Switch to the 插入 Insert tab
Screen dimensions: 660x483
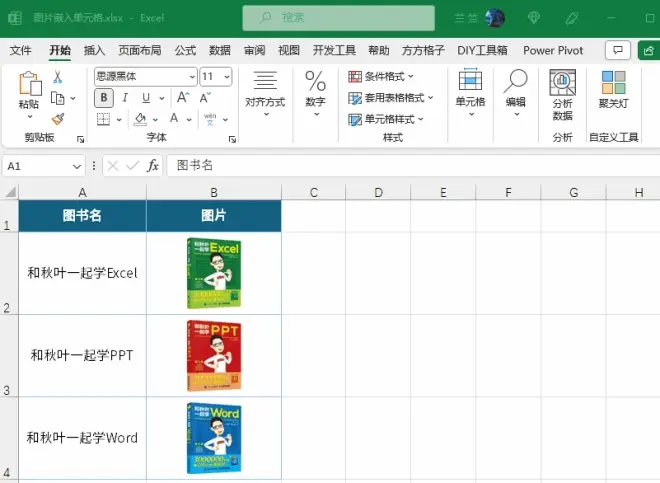(94, 50)
